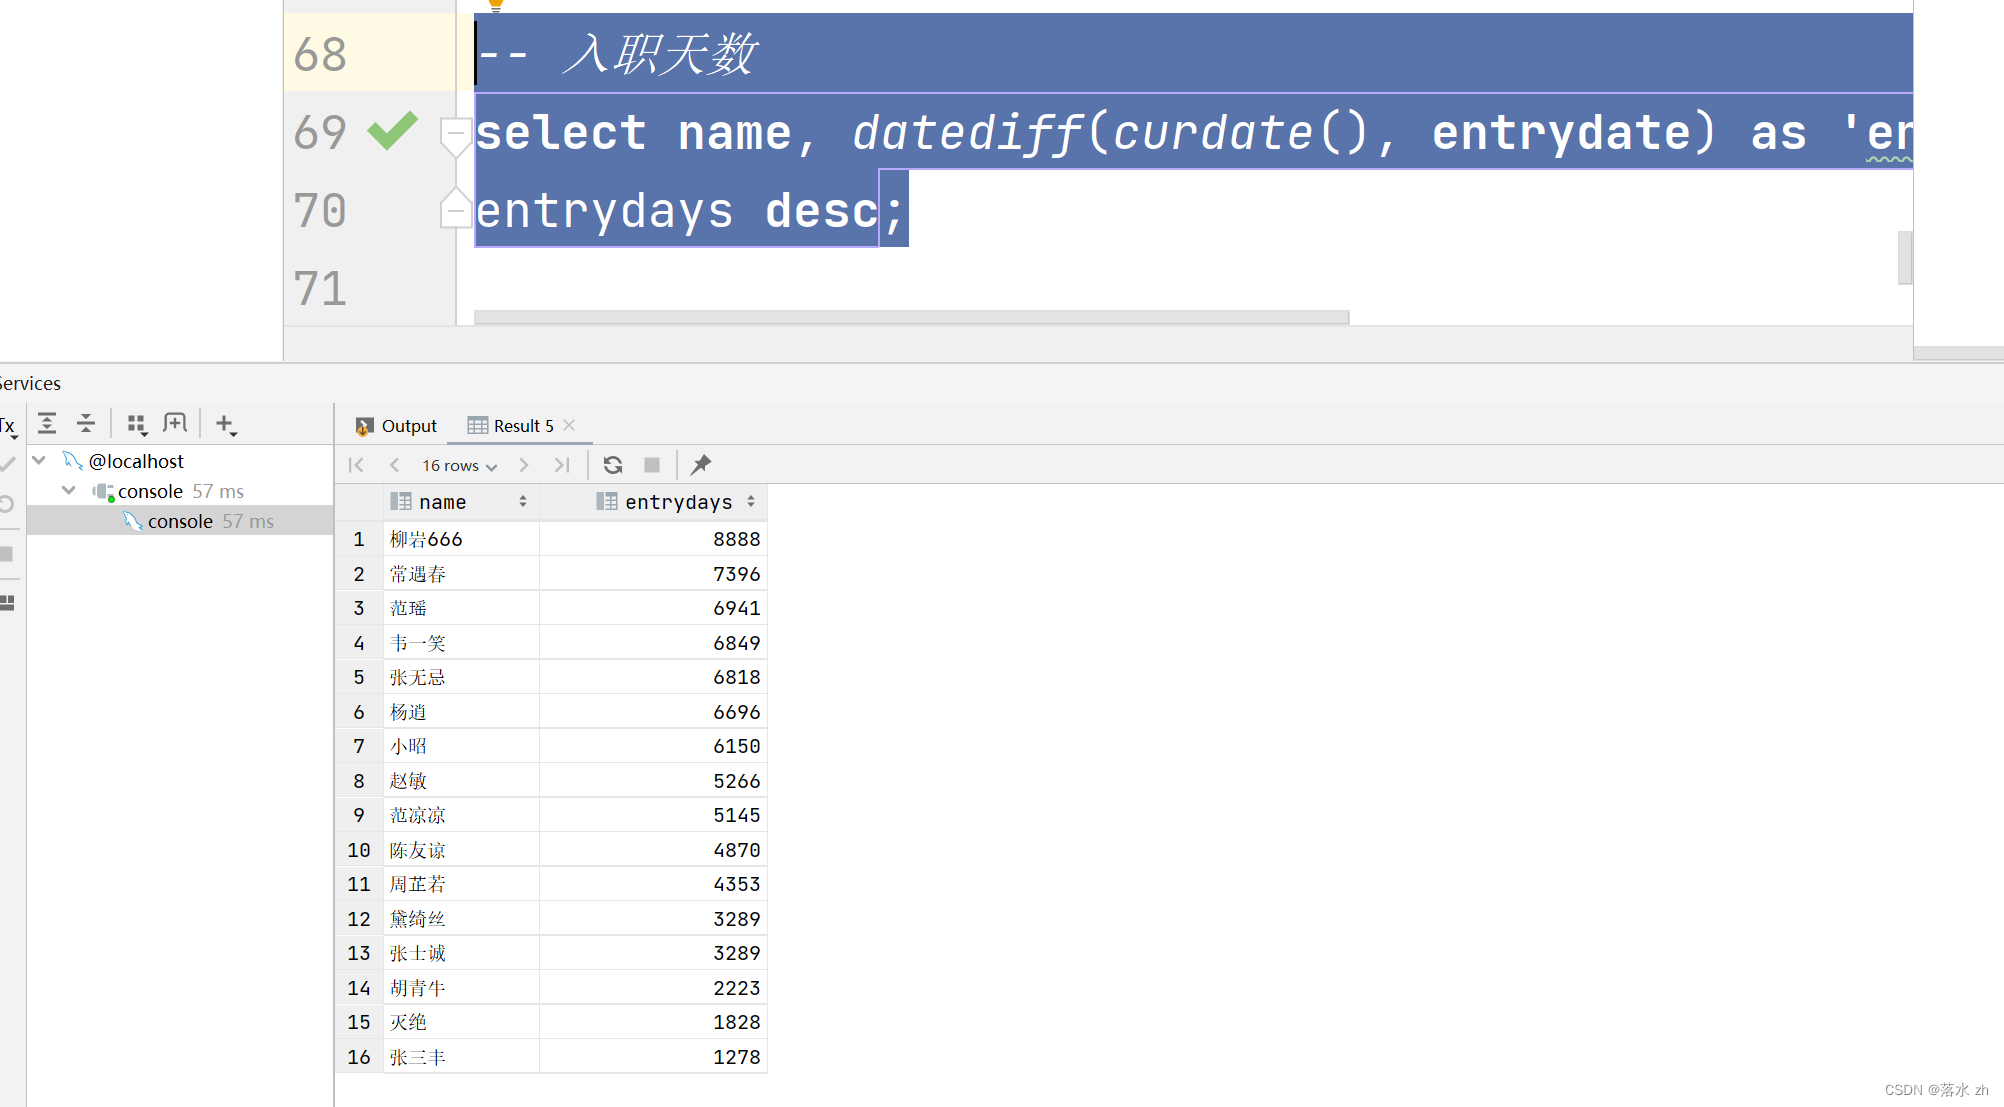
Task: Click the Stop query square icon
Action: [652, 465]
